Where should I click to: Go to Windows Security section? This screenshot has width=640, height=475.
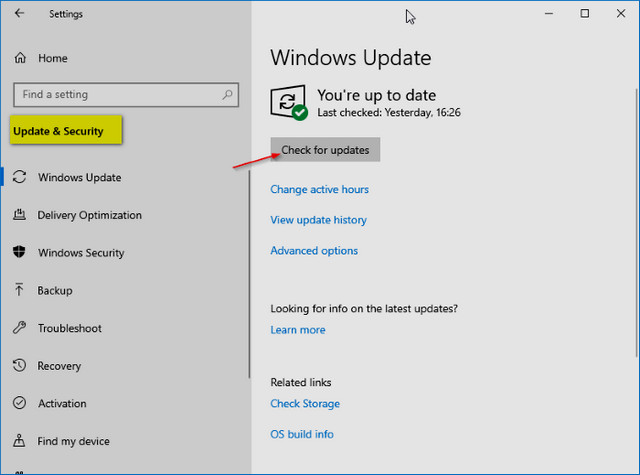(81, 253)
